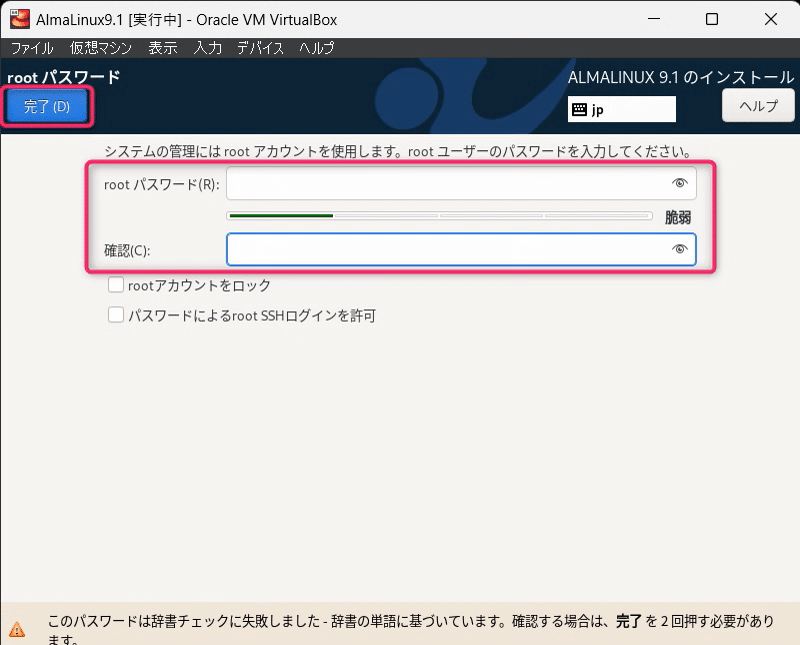Open the ファイル menu

coord(32,48)
